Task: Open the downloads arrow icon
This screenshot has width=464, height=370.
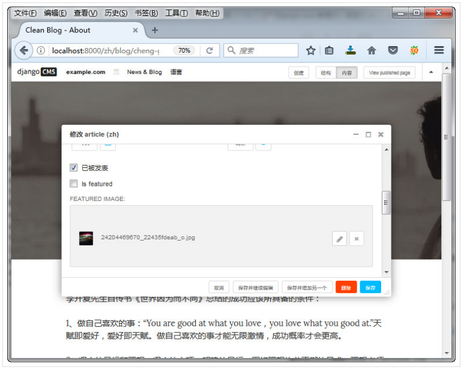Action: tap(350, 51)
